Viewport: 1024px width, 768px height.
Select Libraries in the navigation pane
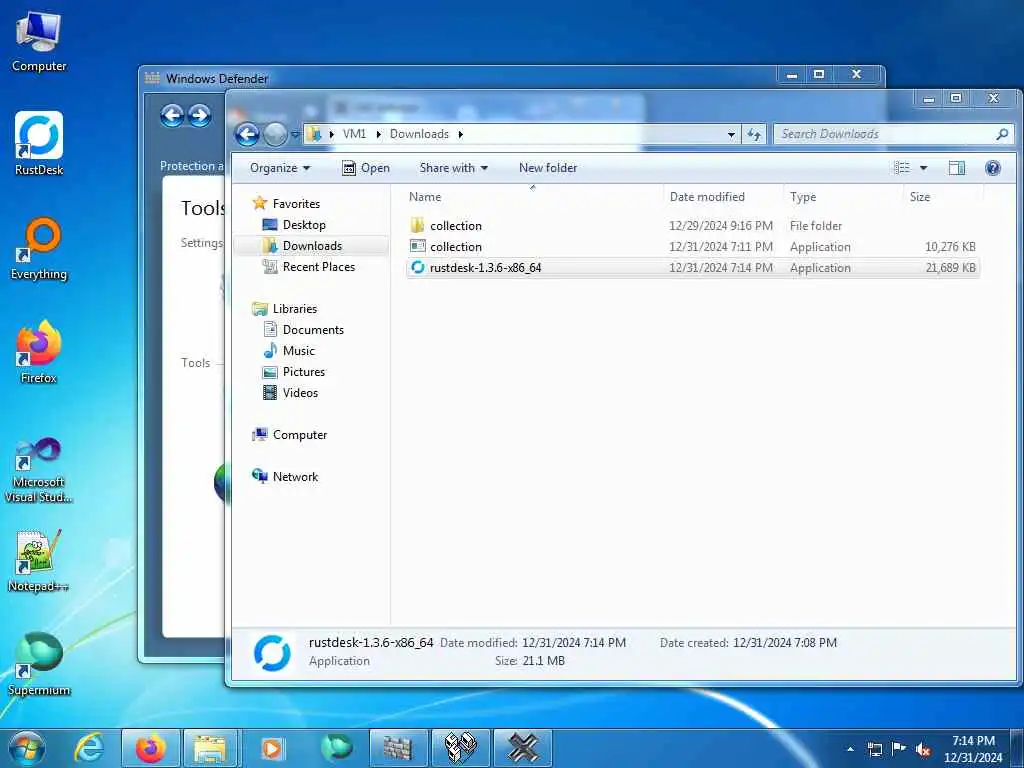[x=295, y=309]
